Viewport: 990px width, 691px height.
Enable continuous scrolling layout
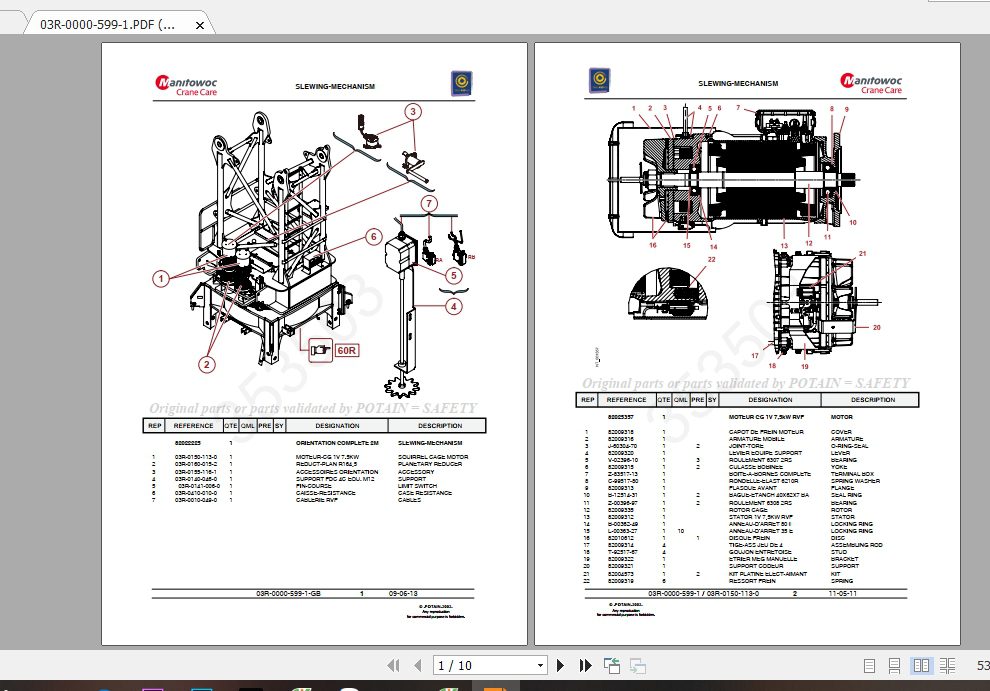click(x=895, y=665)
